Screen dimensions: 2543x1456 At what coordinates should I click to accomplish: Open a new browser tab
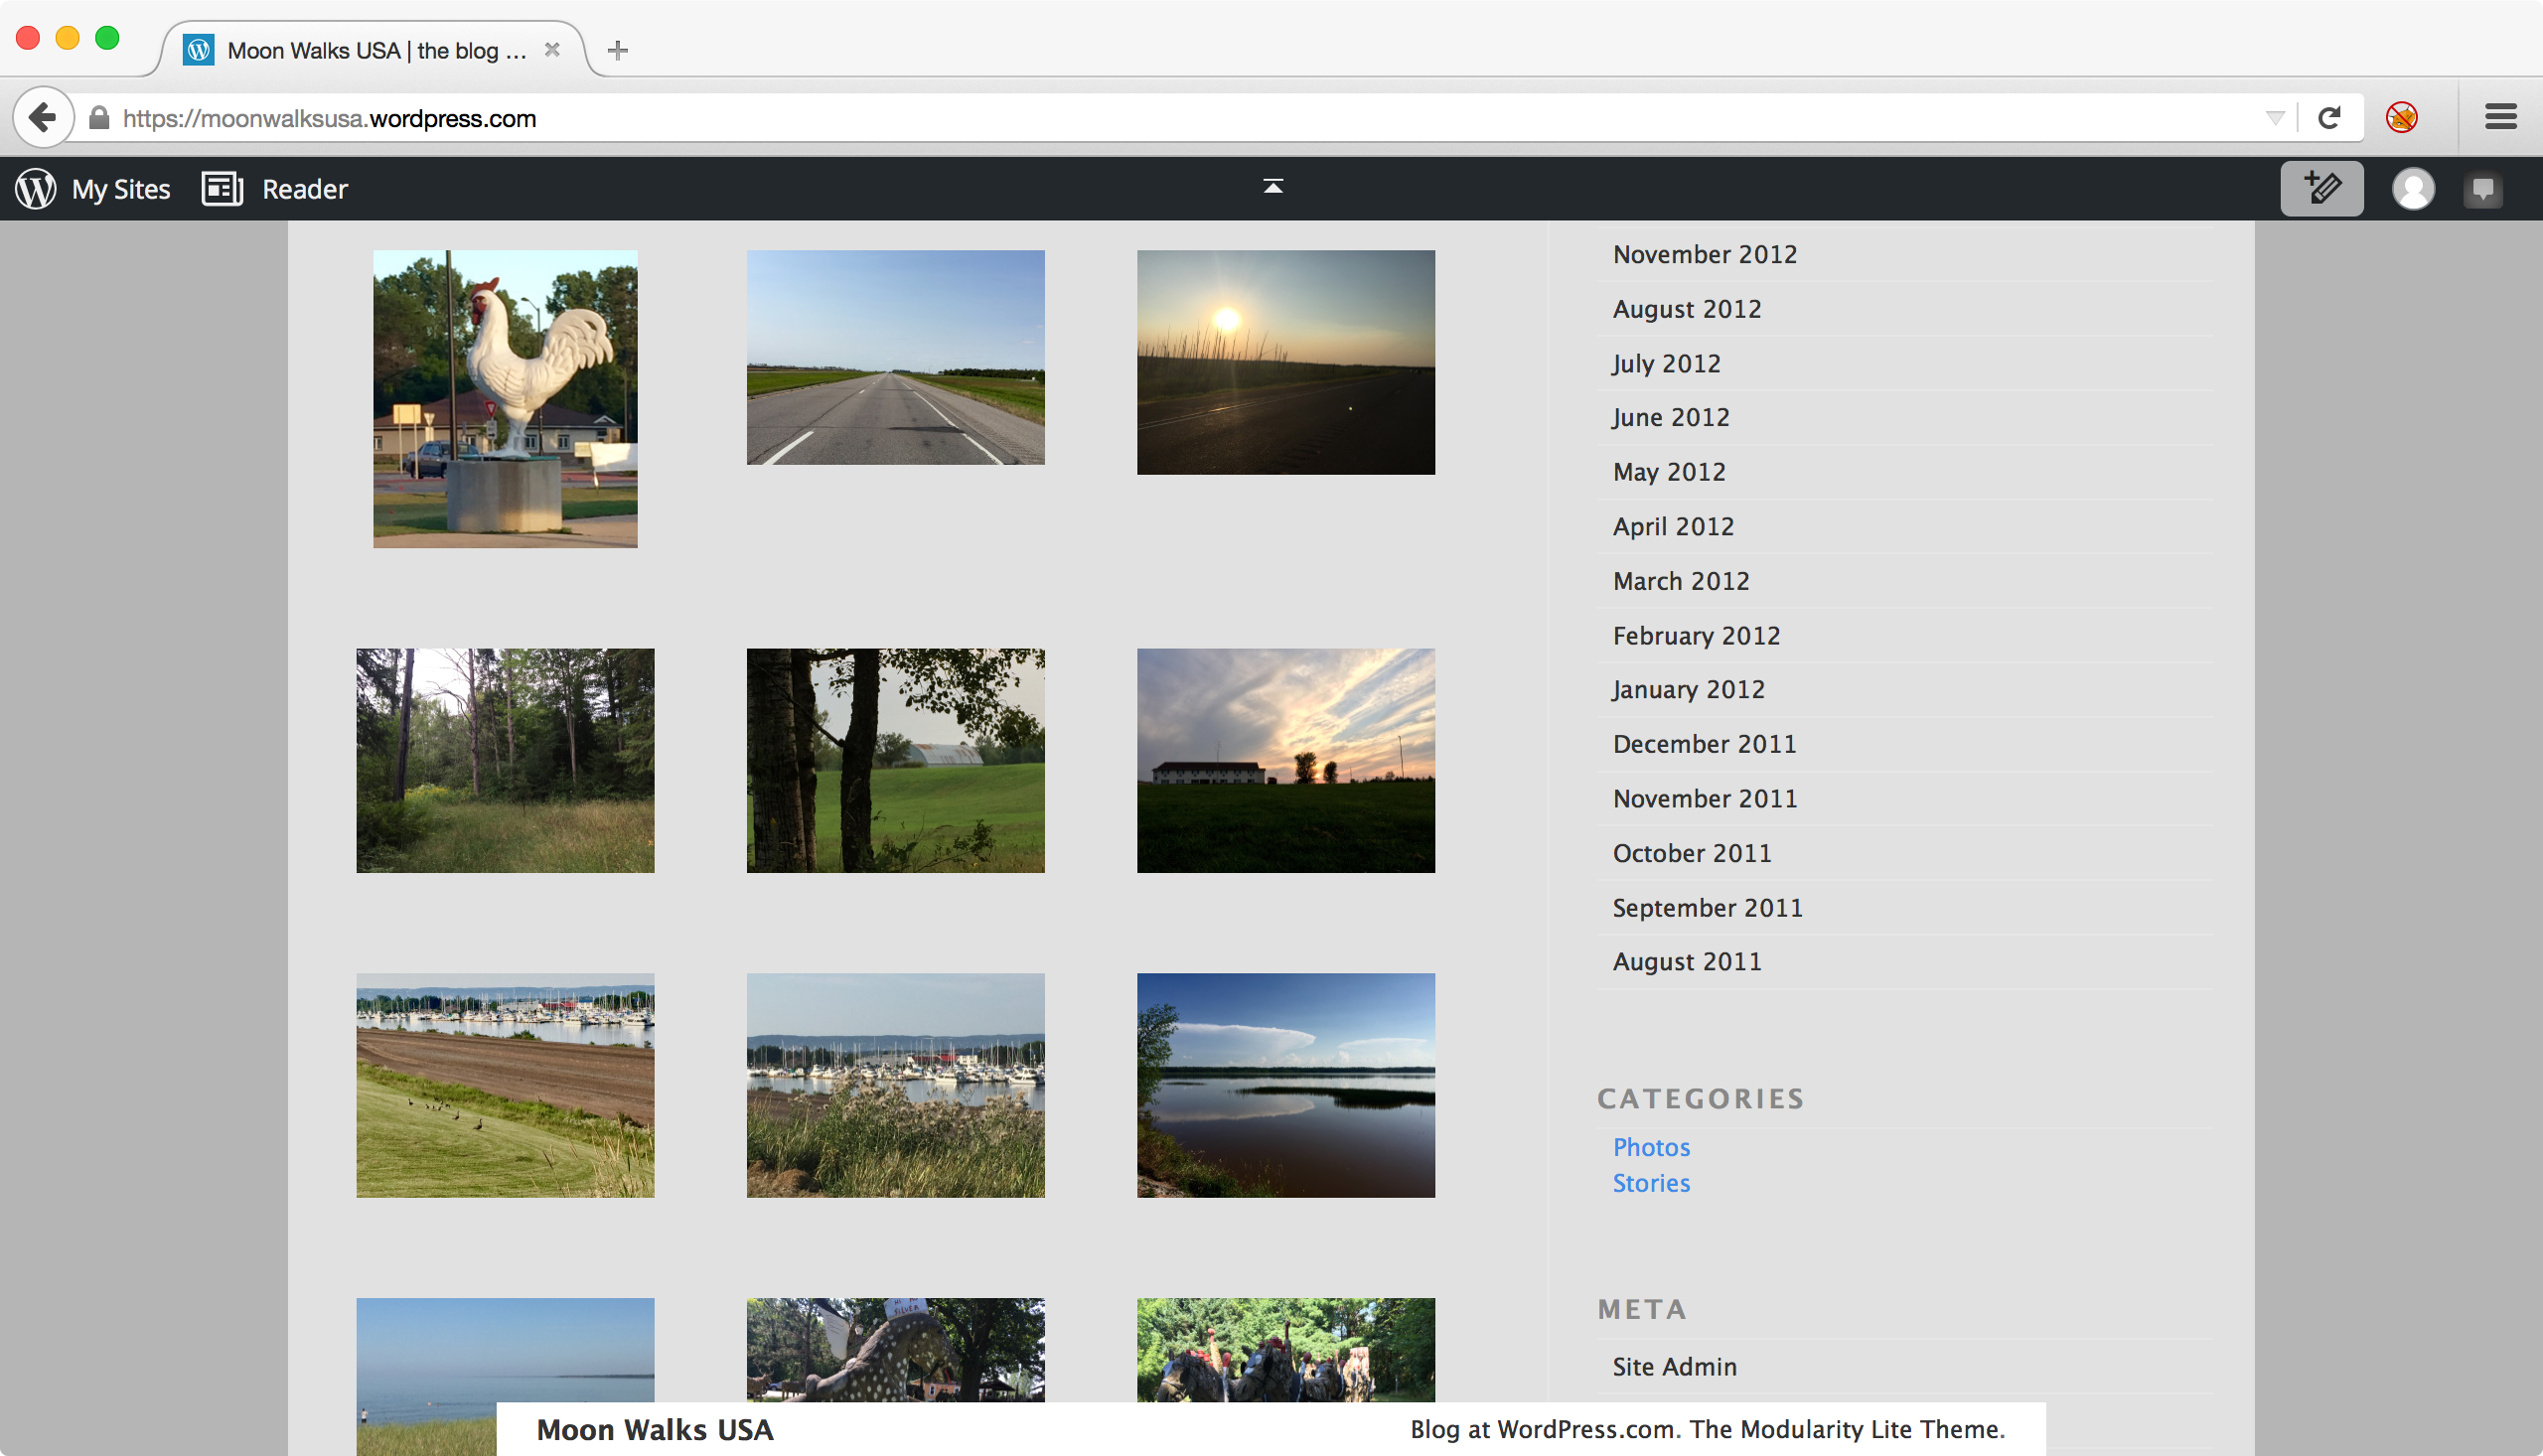coord(618,50)
